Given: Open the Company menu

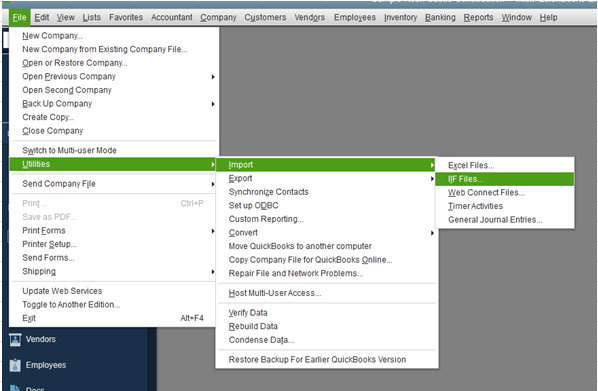Looking at the screenshot, I should [218, 18].
